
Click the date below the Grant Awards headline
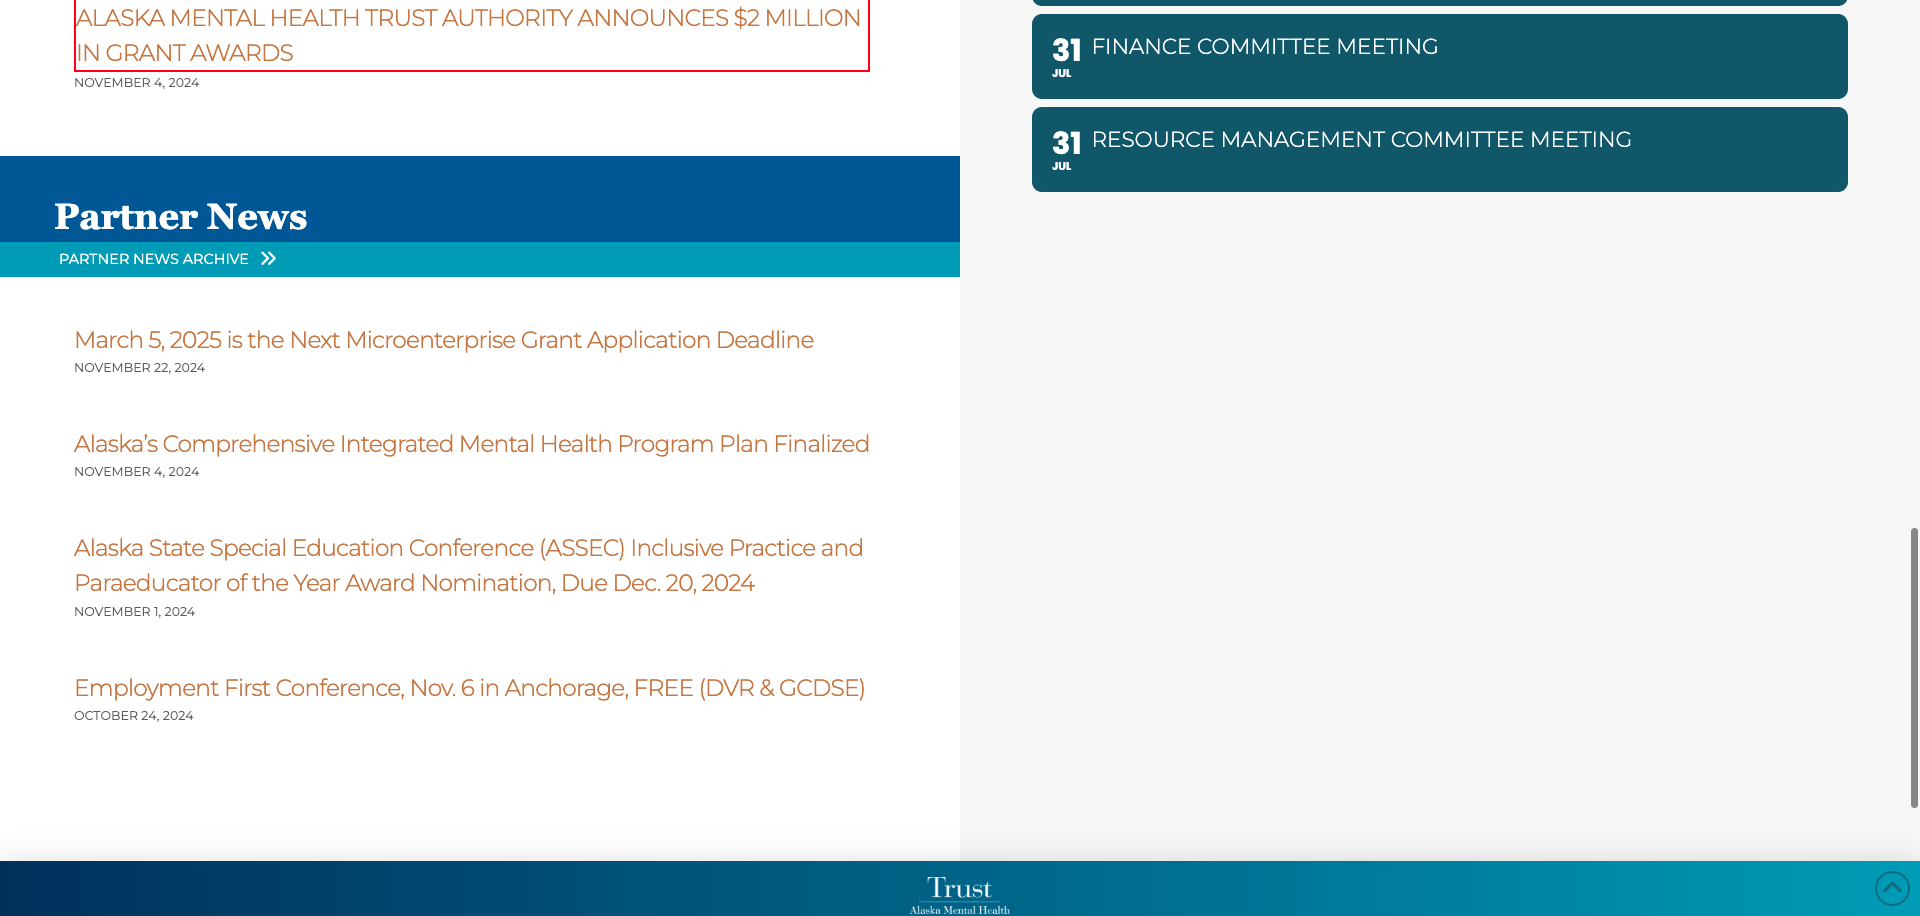point(136,83)
